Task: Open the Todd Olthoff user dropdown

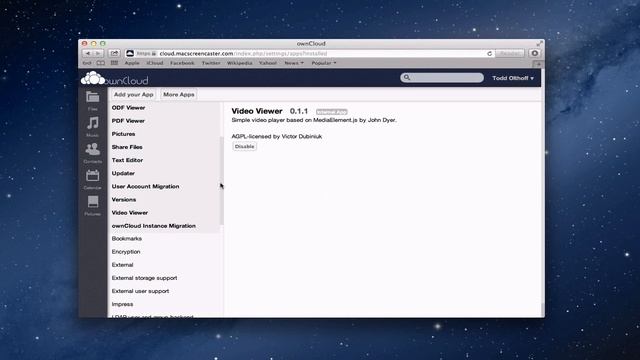Action: tap(513, 78)
